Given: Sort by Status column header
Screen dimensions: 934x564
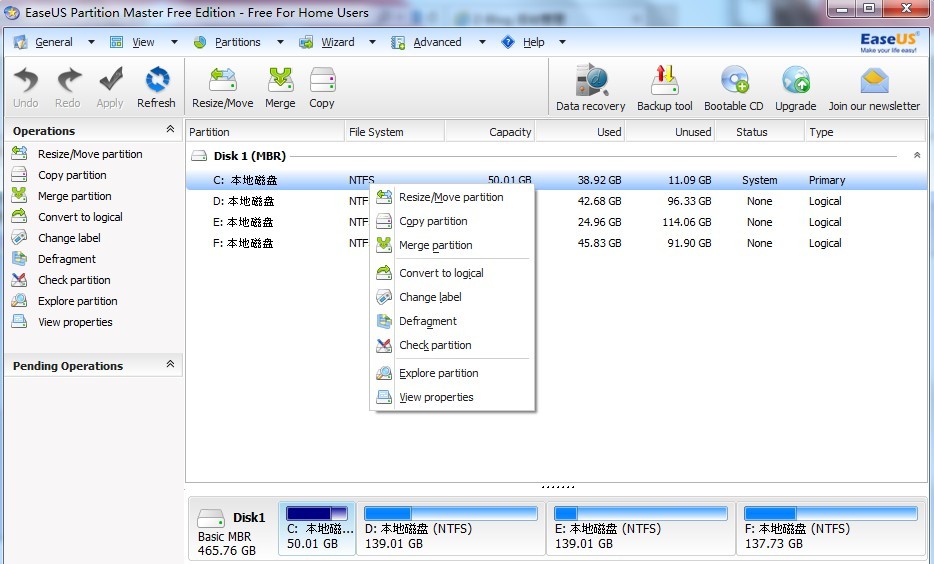Looking at the screenshot, I should click(759, 132).
